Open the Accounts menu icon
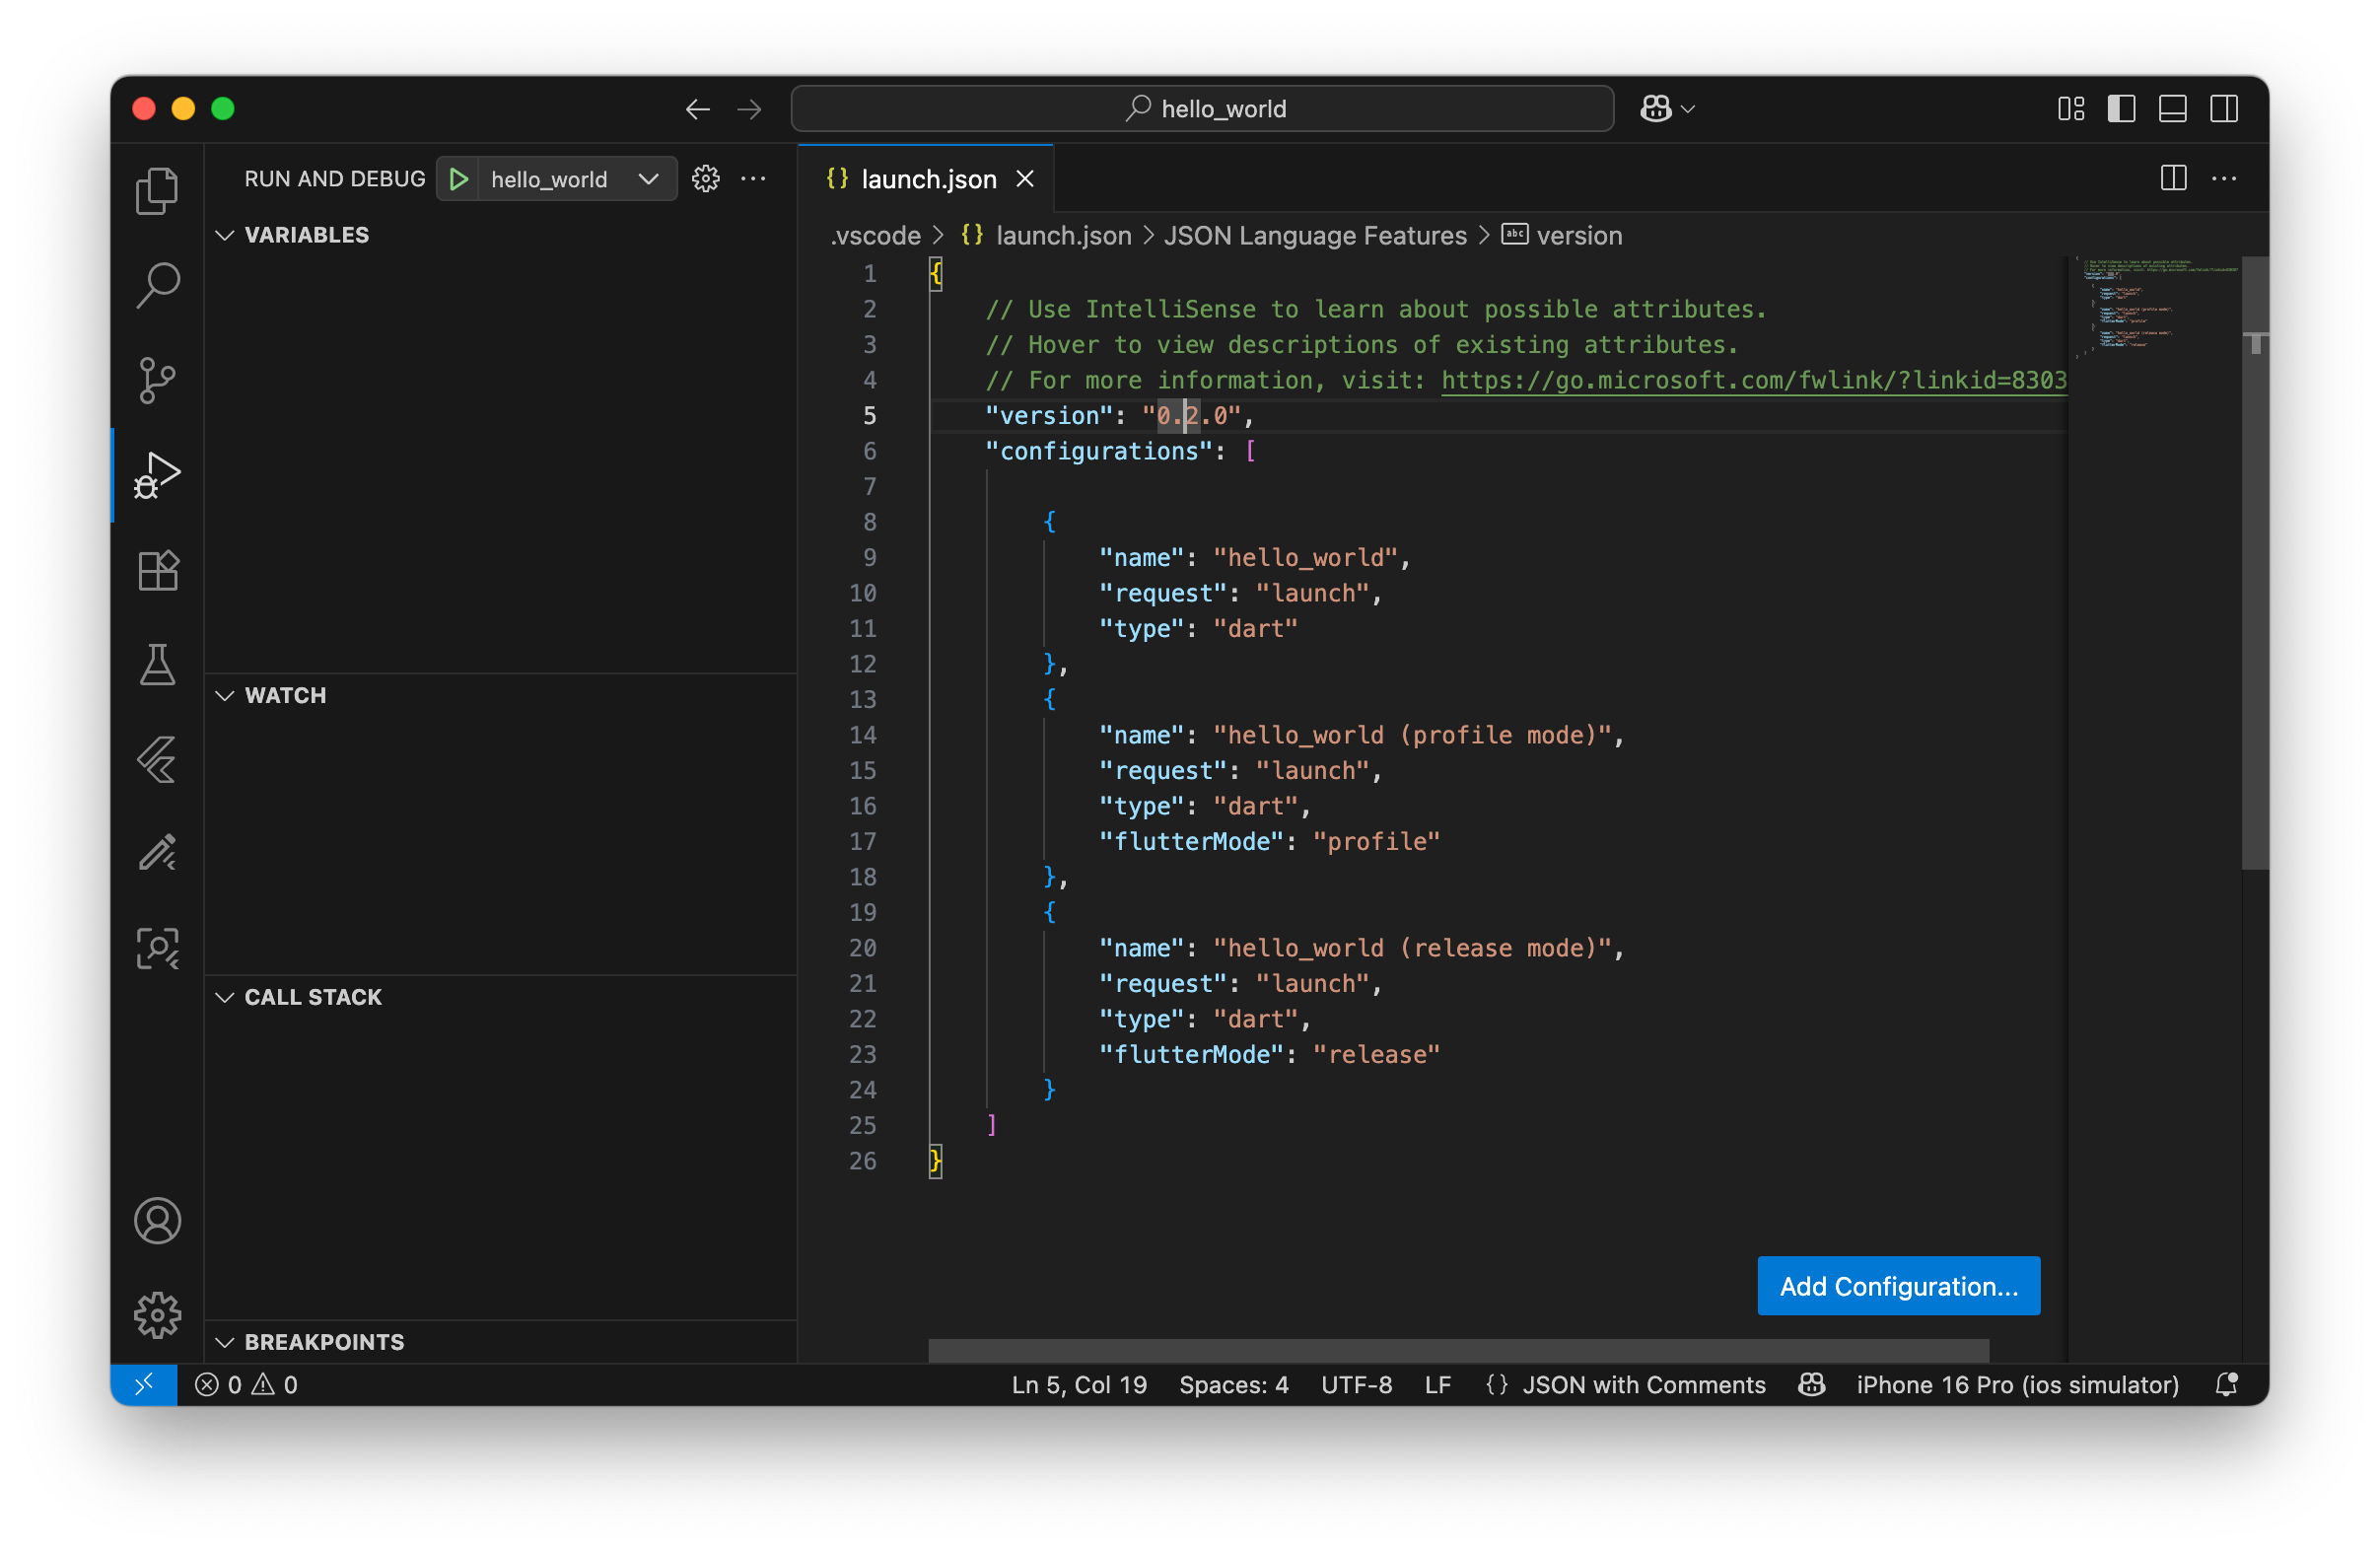 point(157,1221)
